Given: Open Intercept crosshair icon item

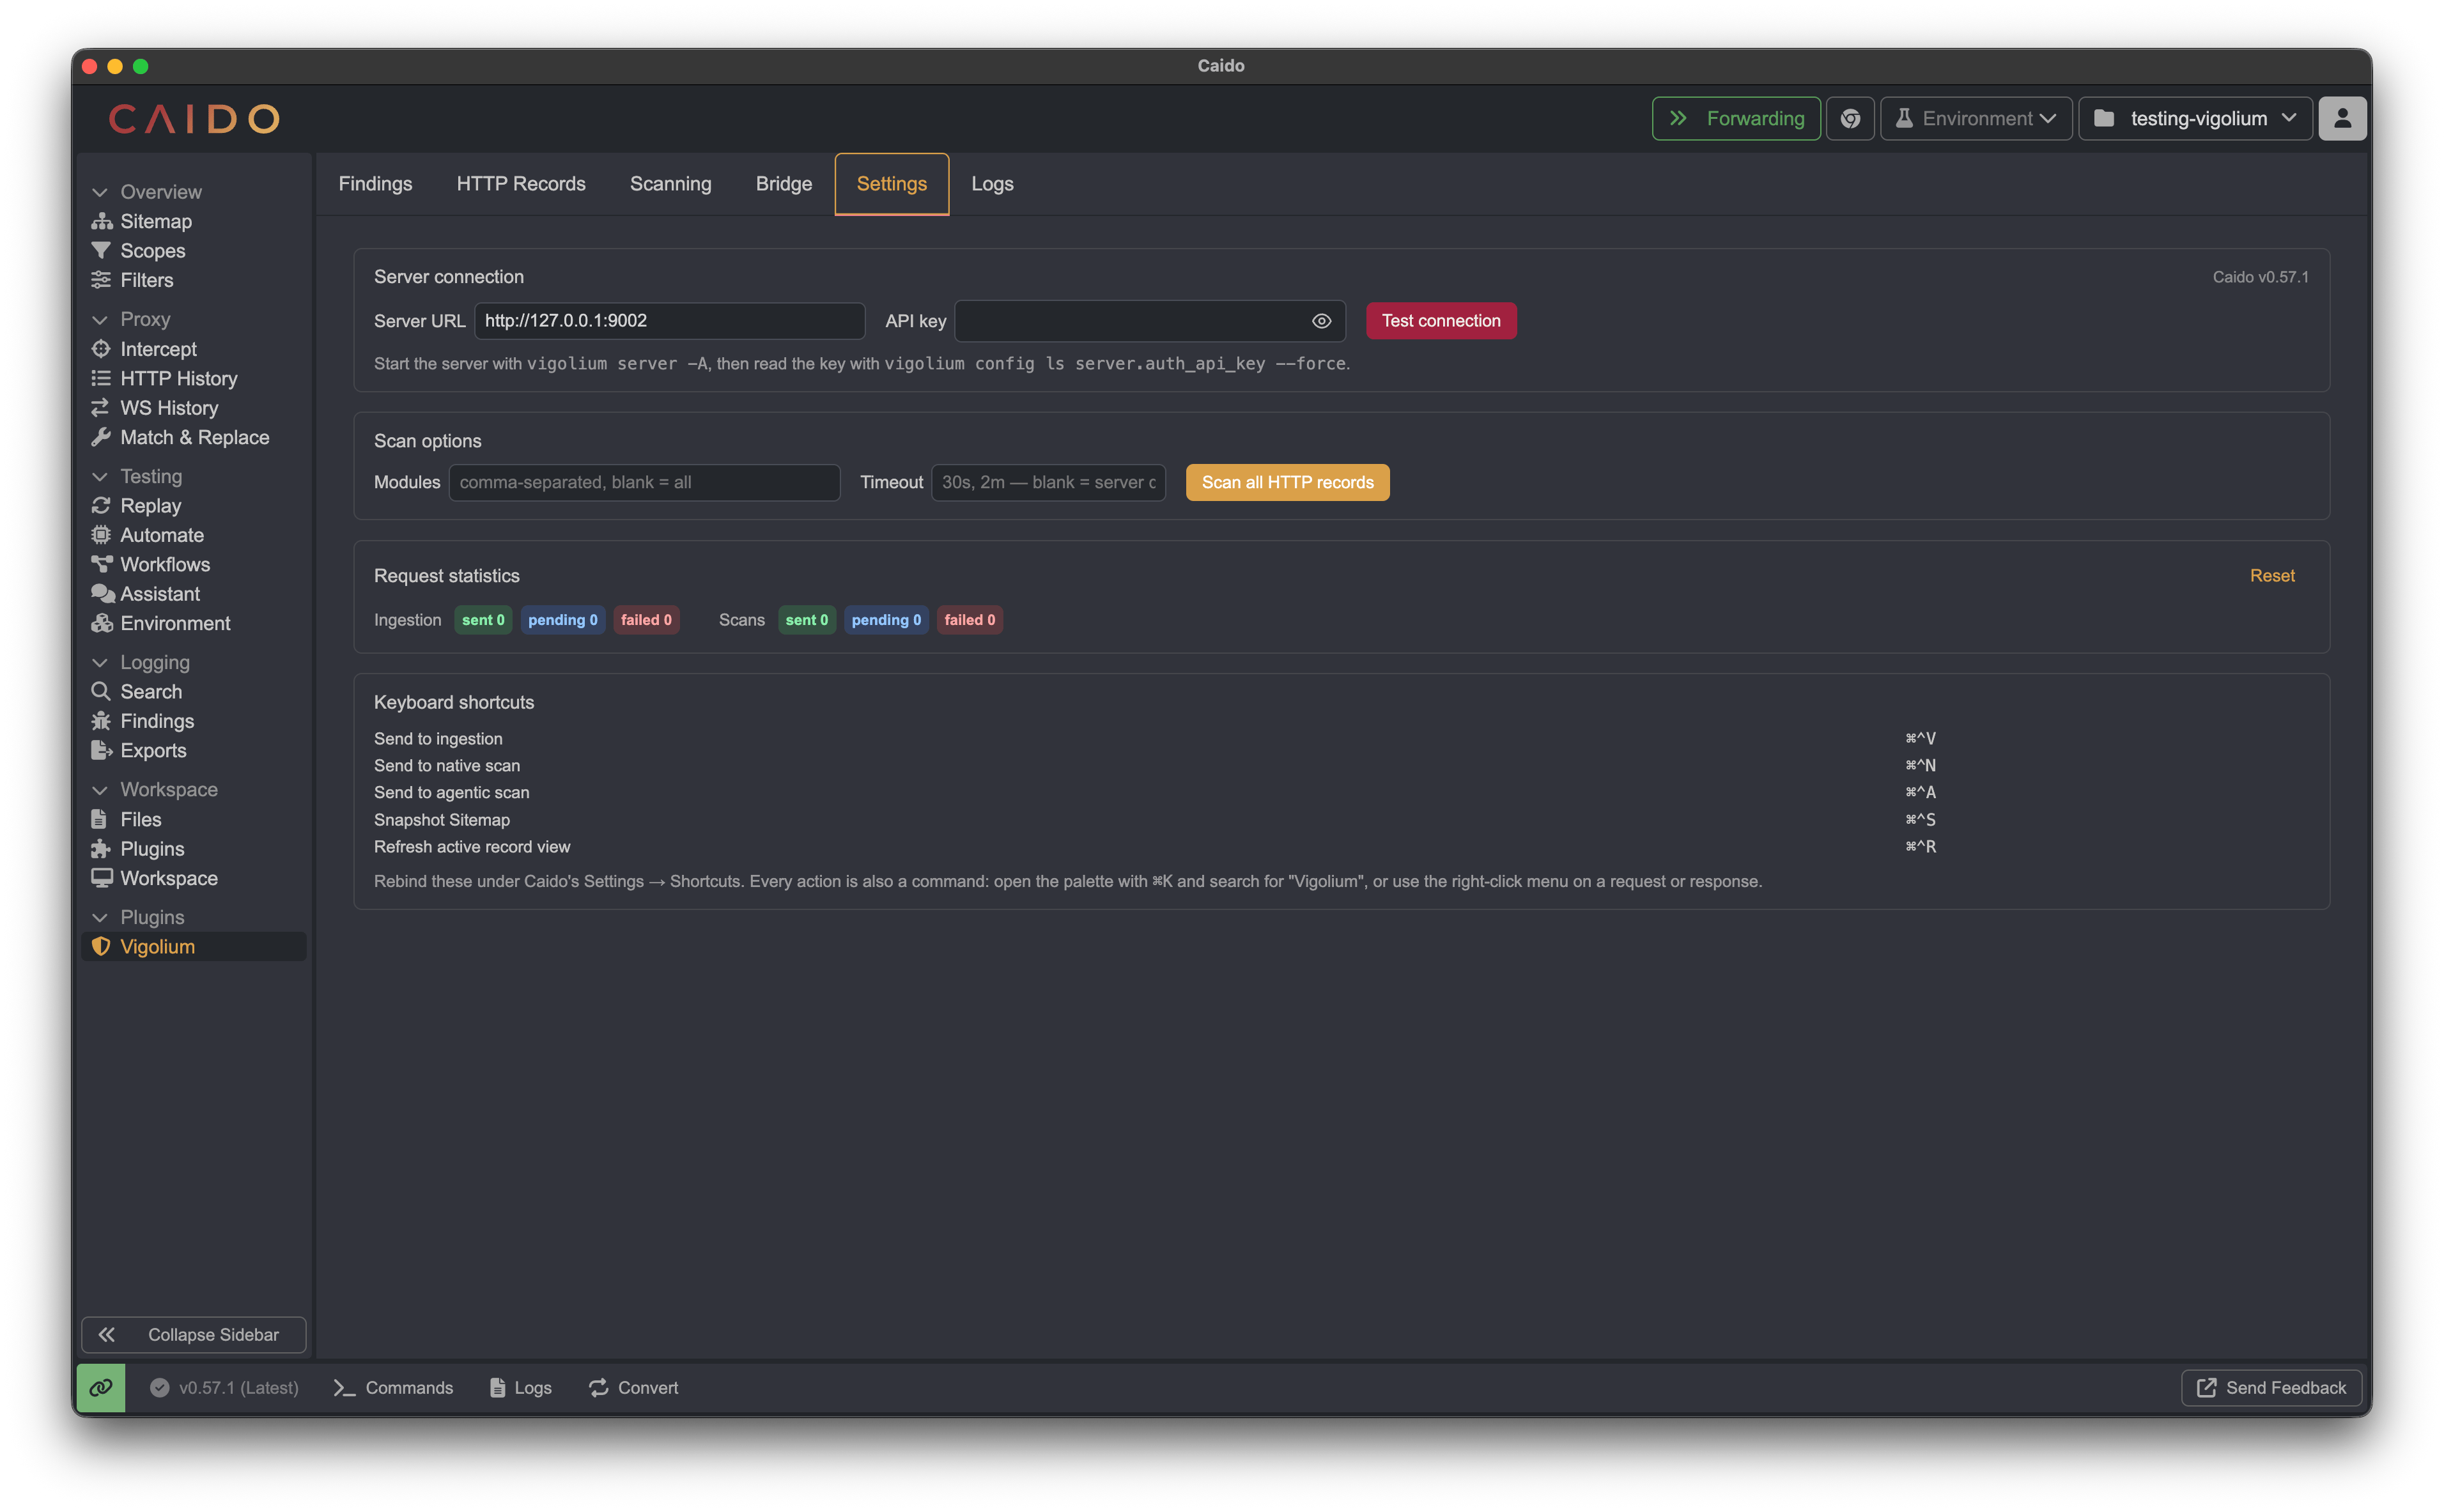Looking at the screenshot, I should point(193,349).
